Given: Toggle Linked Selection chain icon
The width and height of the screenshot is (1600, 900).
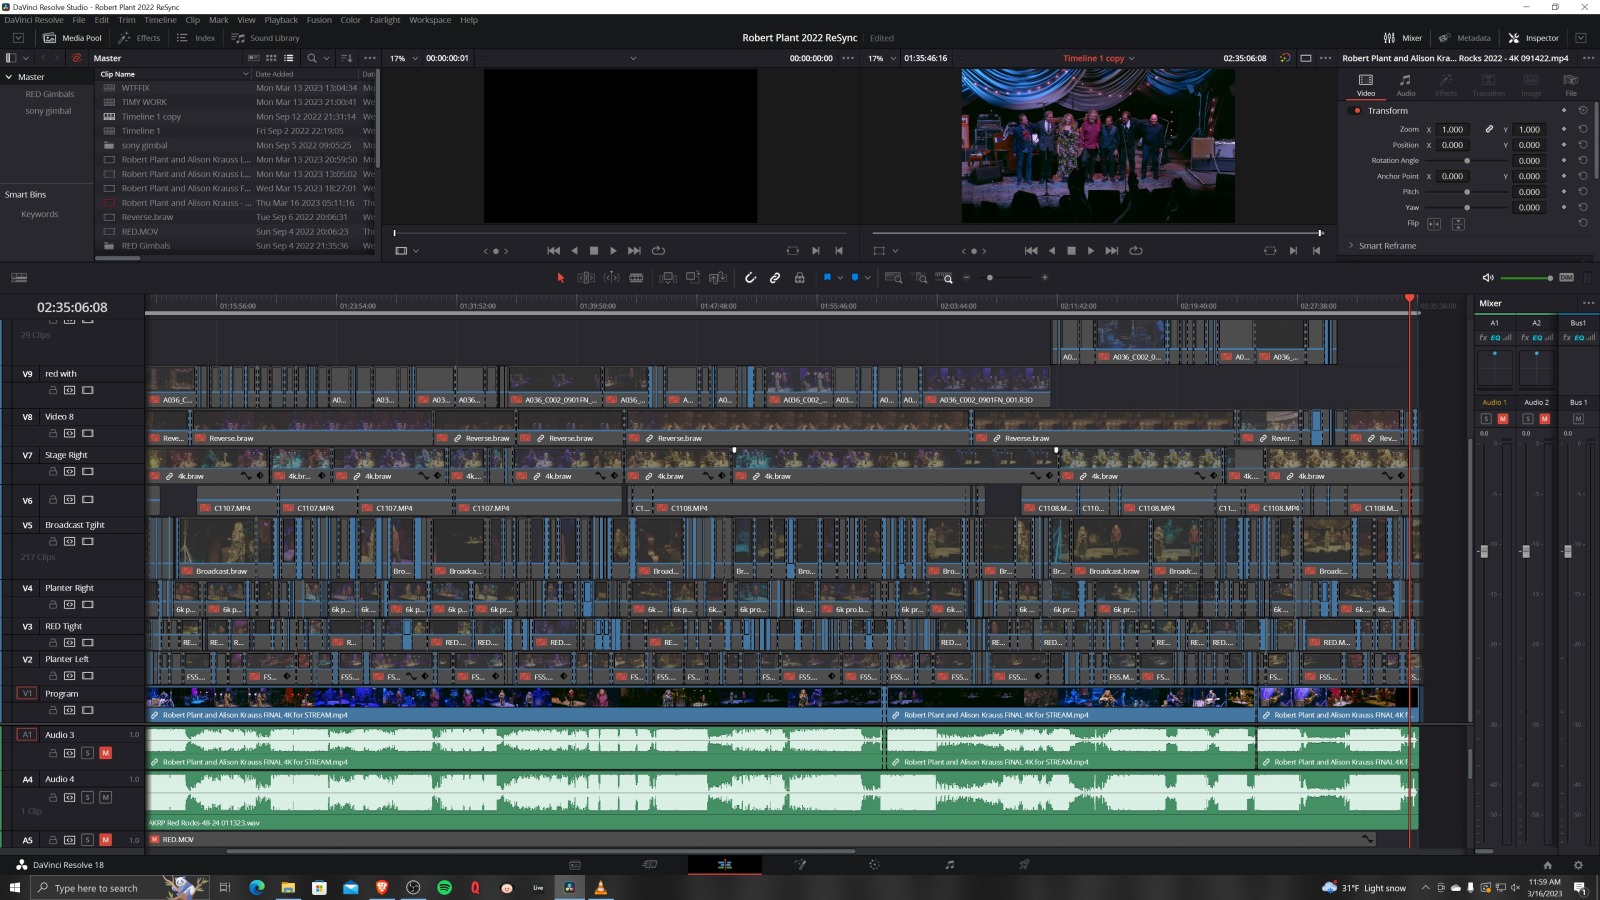Looking at the screenshot, I should [775, 278].
